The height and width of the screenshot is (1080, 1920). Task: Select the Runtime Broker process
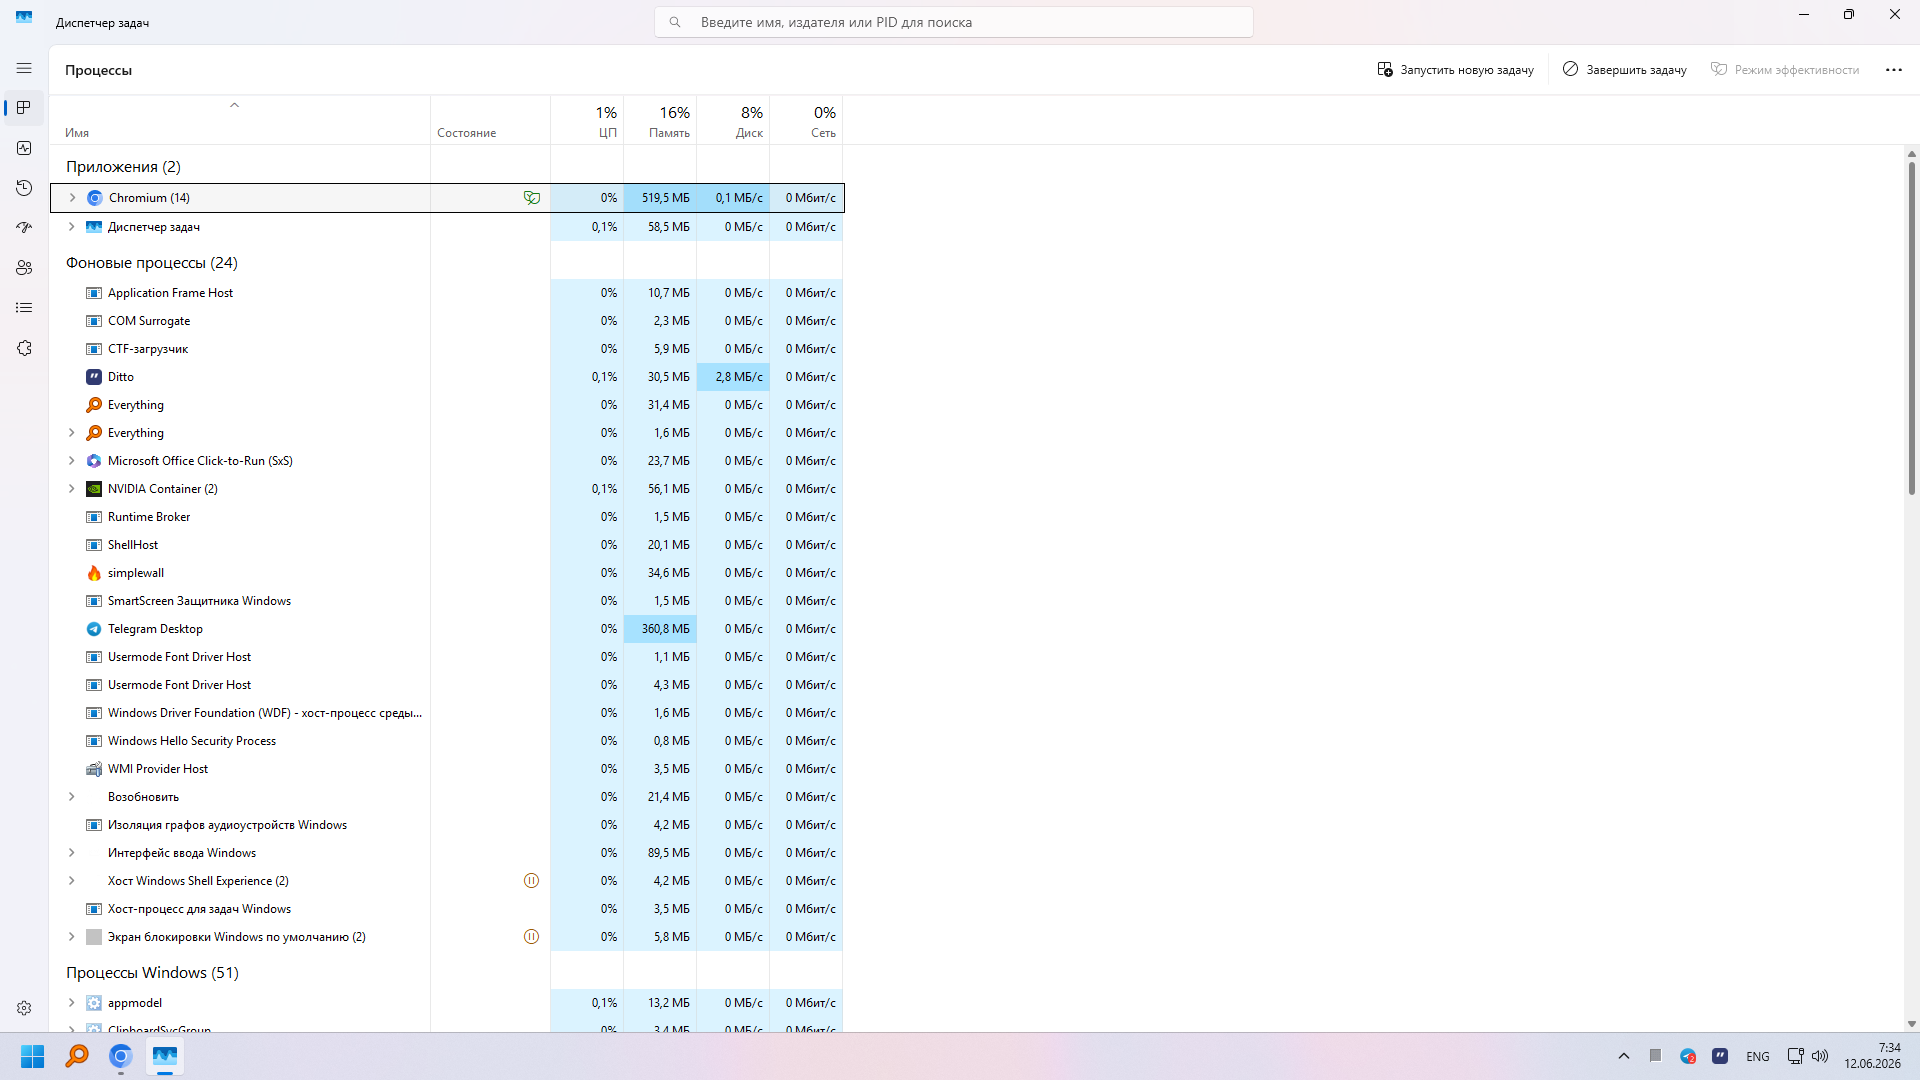(446, 517)
